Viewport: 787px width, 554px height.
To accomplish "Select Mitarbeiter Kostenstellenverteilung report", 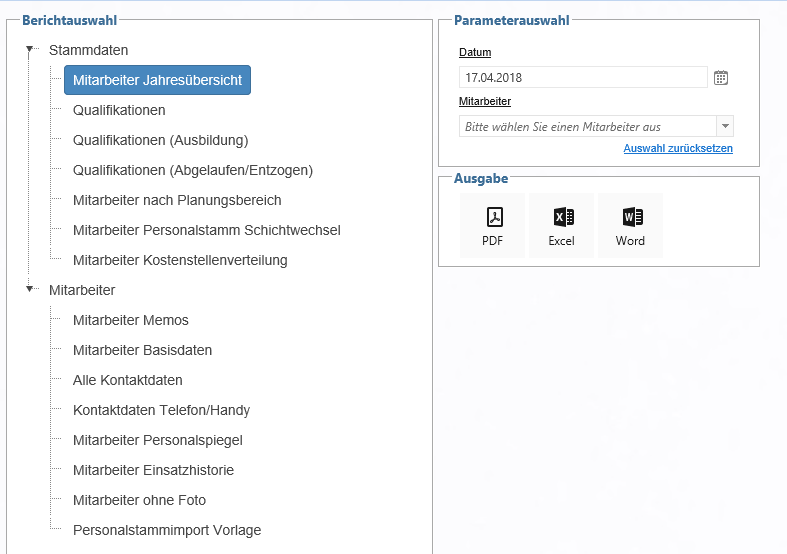I will tap(180, 260).
